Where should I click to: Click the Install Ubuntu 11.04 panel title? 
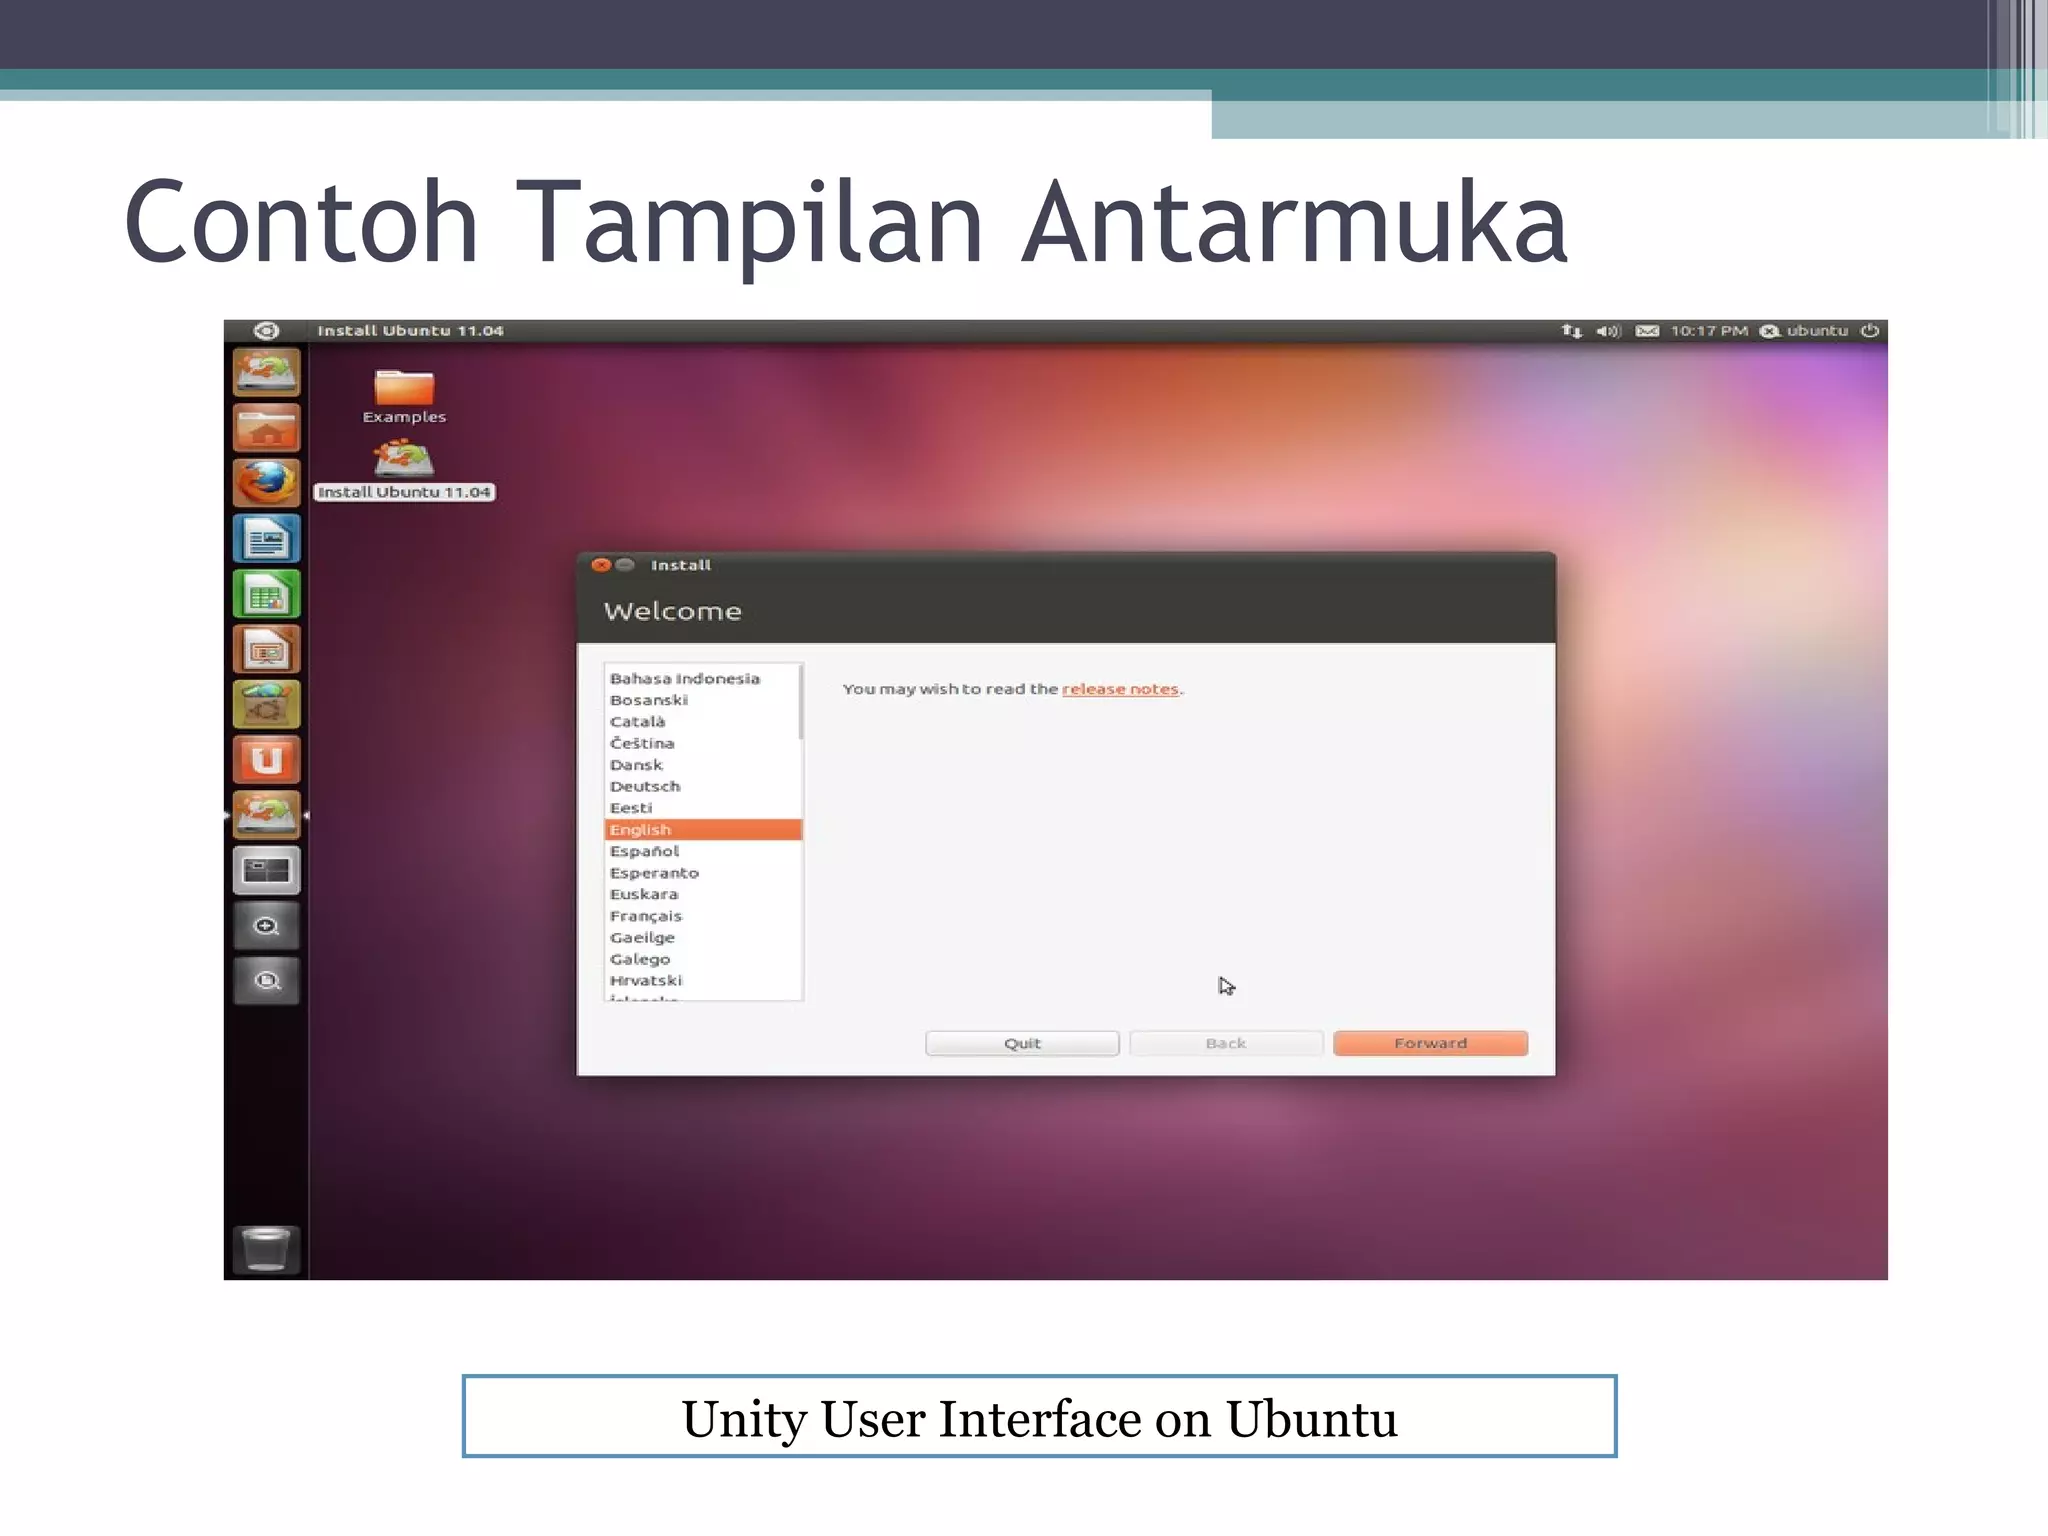410,331
